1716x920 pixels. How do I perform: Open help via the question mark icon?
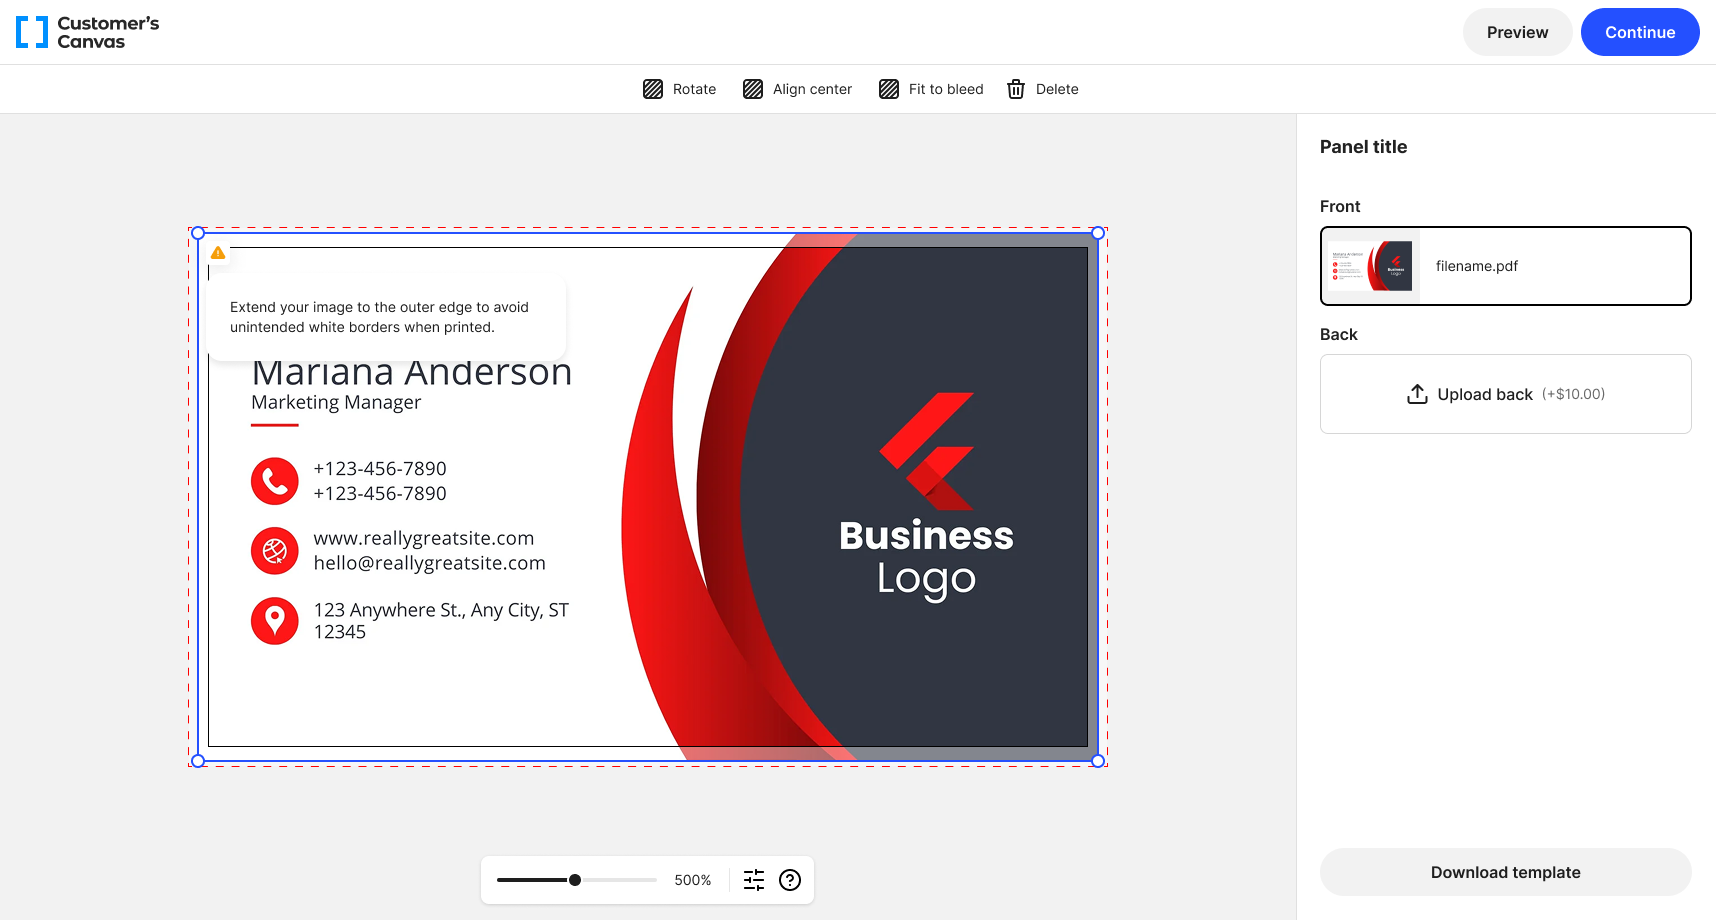pos(790,880)
